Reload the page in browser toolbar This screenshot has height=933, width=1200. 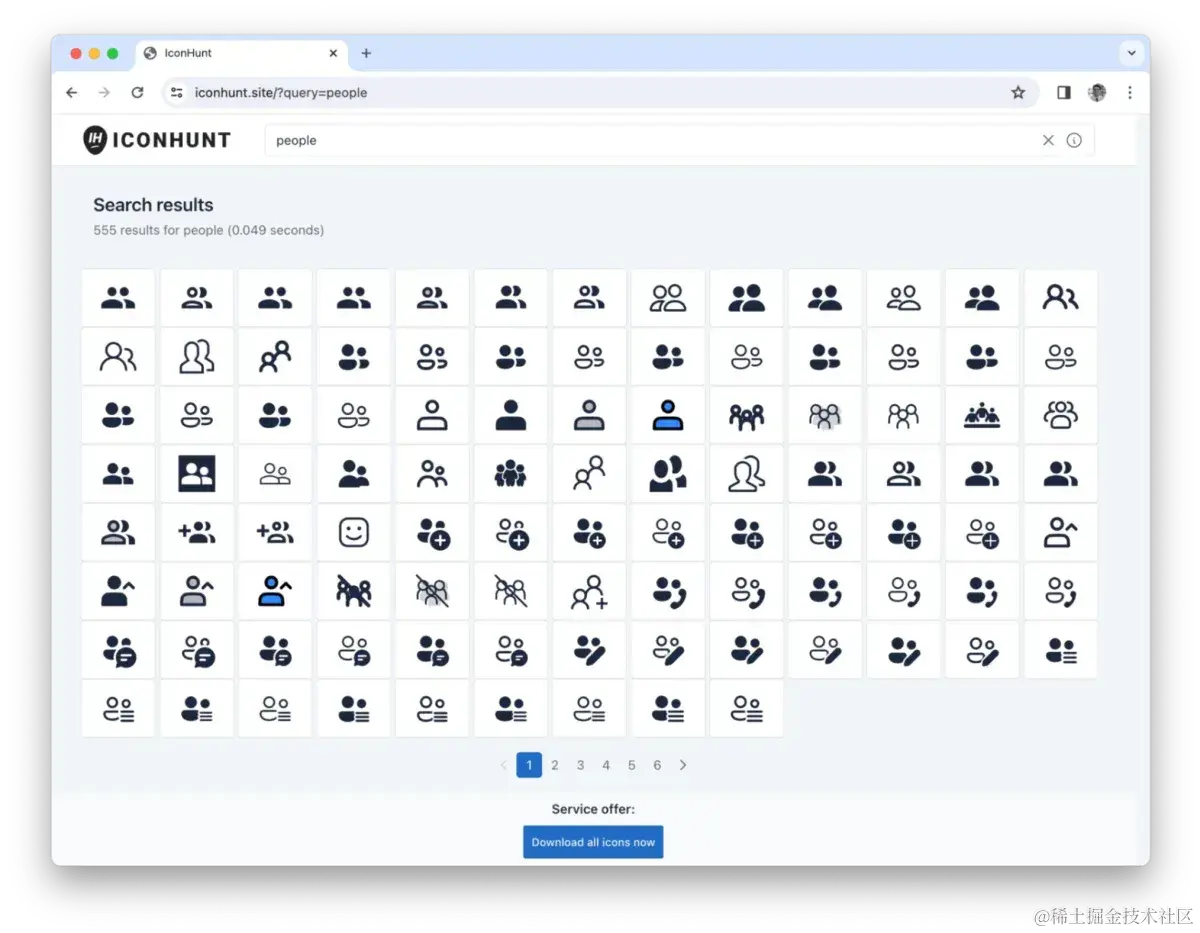[x=137, y=92]
